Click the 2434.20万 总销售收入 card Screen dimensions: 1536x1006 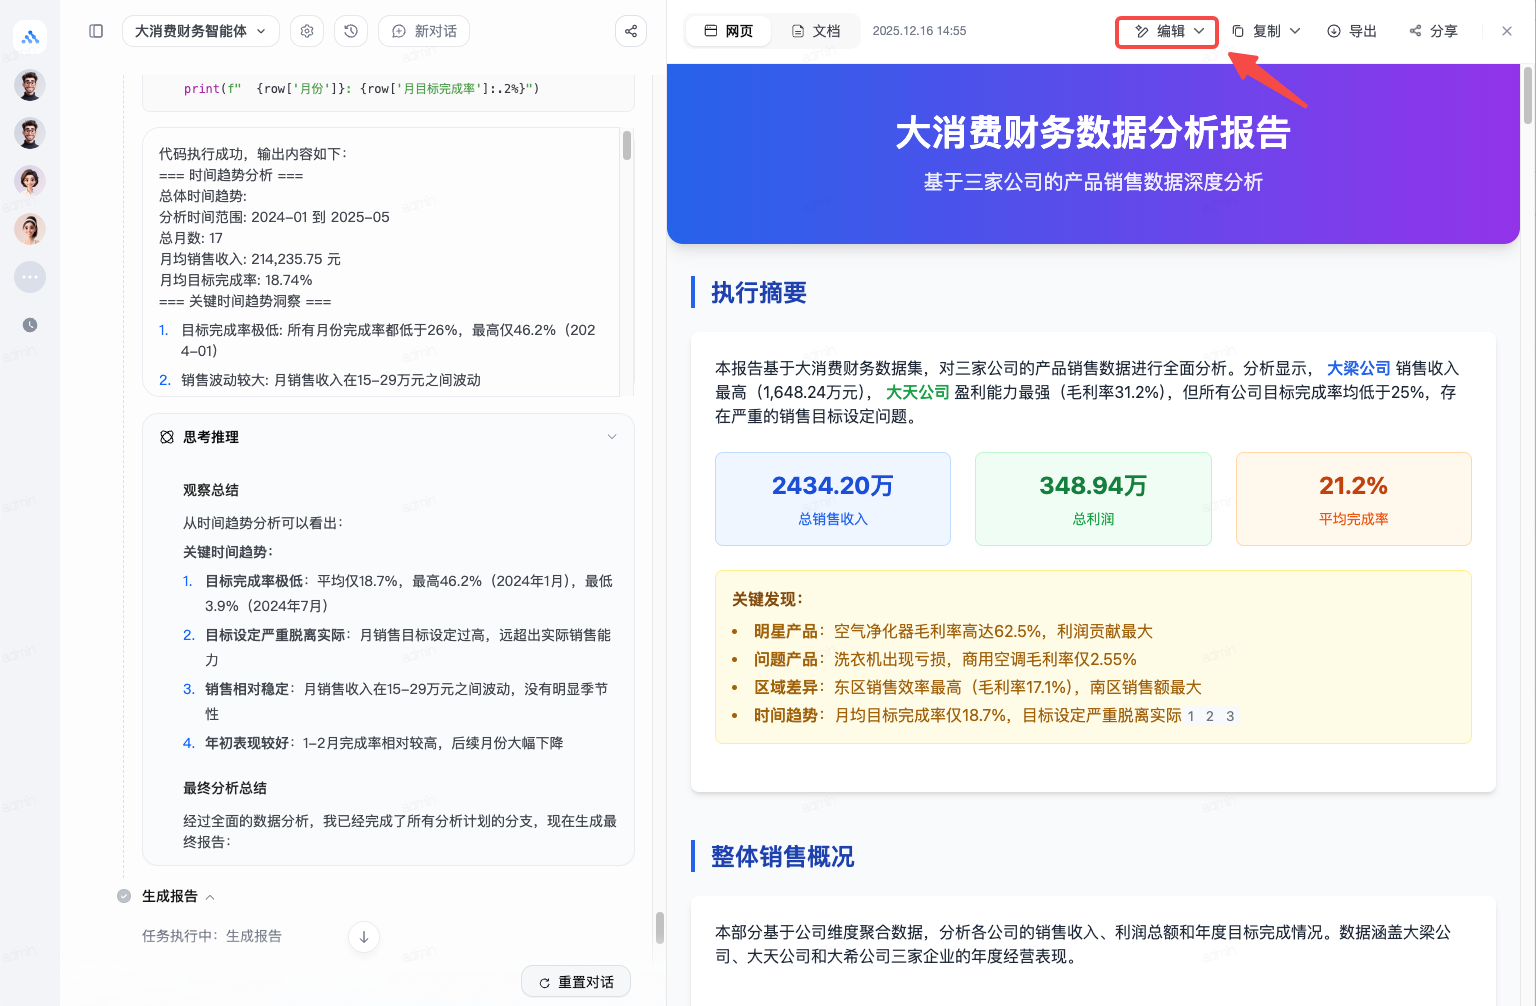833,499
